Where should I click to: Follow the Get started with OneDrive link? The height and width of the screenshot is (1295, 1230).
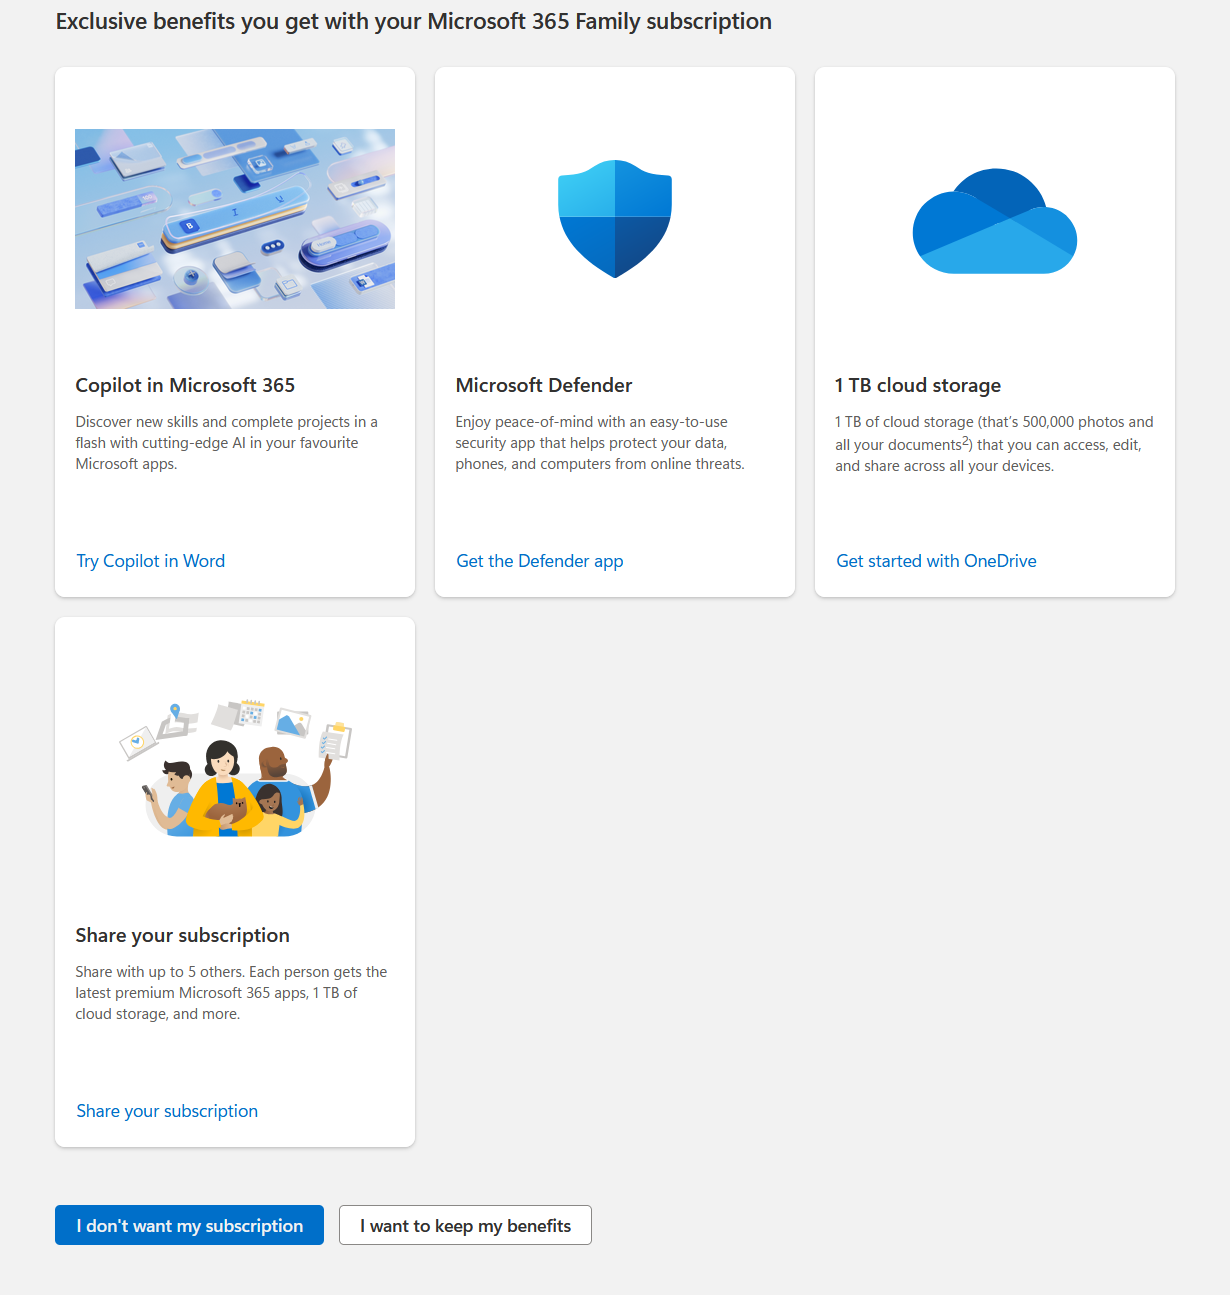[x=936, y=561]
